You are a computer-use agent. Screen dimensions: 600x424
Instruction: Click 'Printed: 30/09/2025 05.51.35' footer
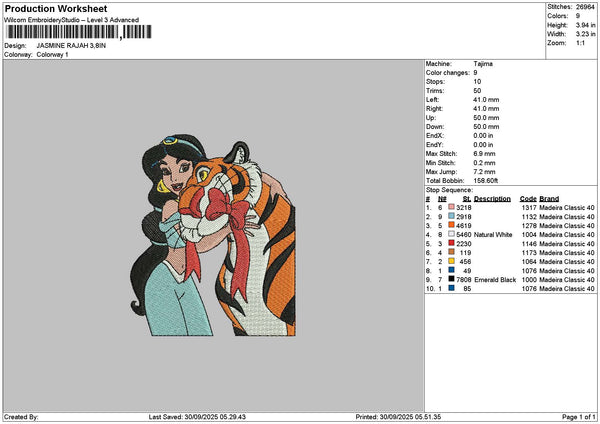(x=398, y=417)
